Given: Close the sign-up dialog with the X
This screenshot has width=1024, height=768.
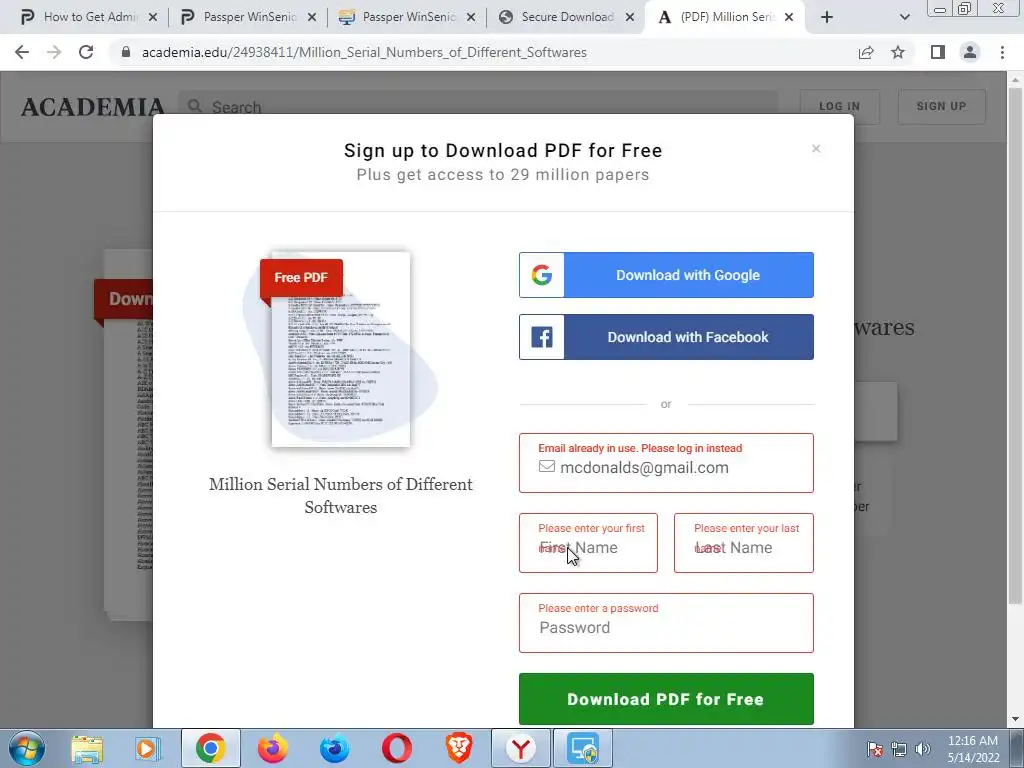Looking at the screenshot, I should tap(816, 149).
